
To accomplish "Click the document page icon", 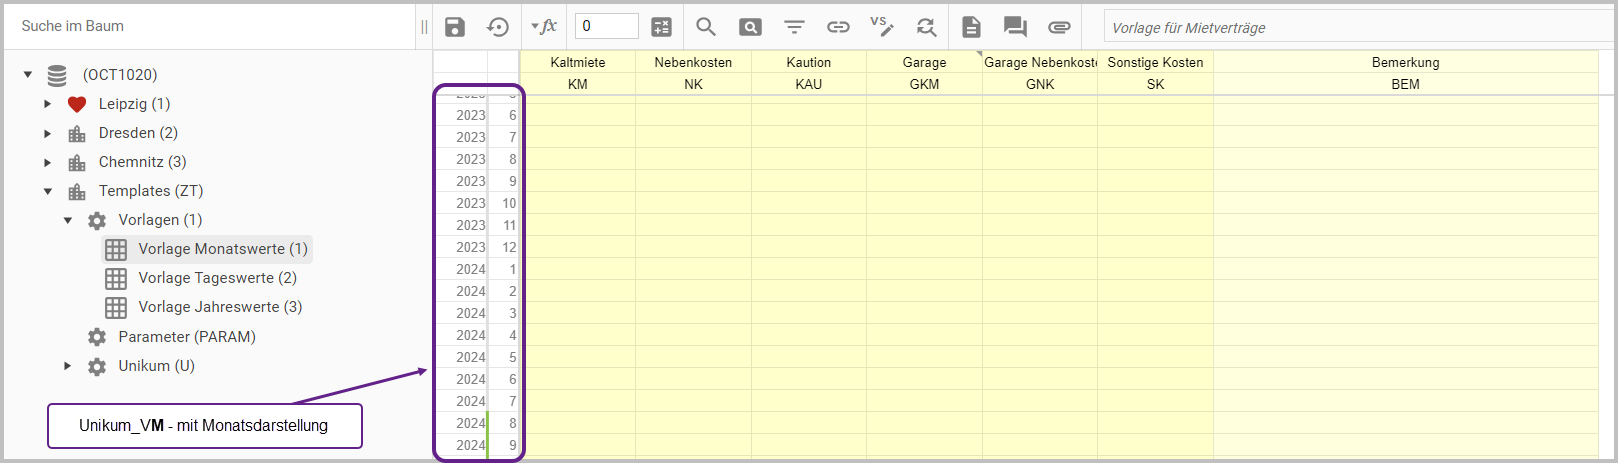I will pyautogui.click(x=971, y=27).
